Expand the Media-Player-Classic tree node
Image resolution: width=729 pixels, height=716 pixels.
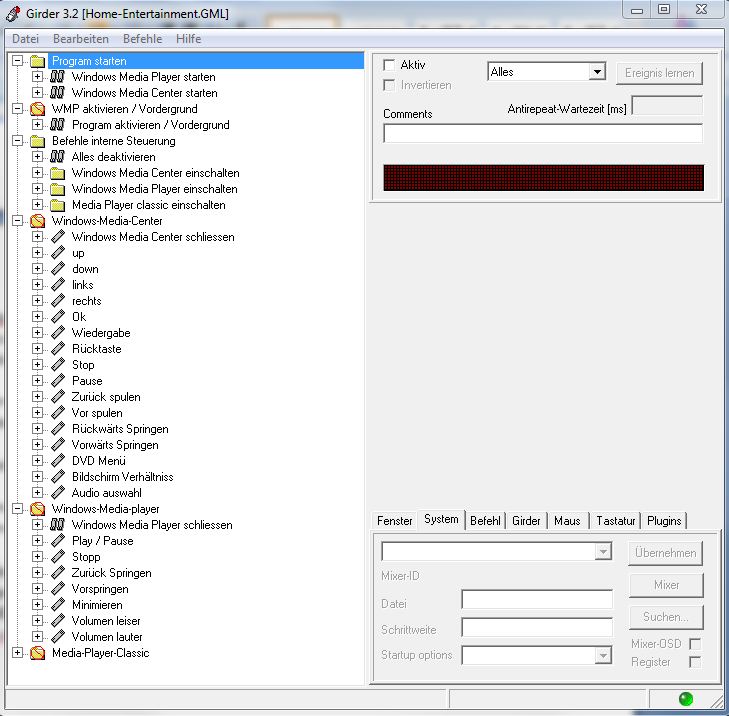pyautogui.click(x=17, y=653)
